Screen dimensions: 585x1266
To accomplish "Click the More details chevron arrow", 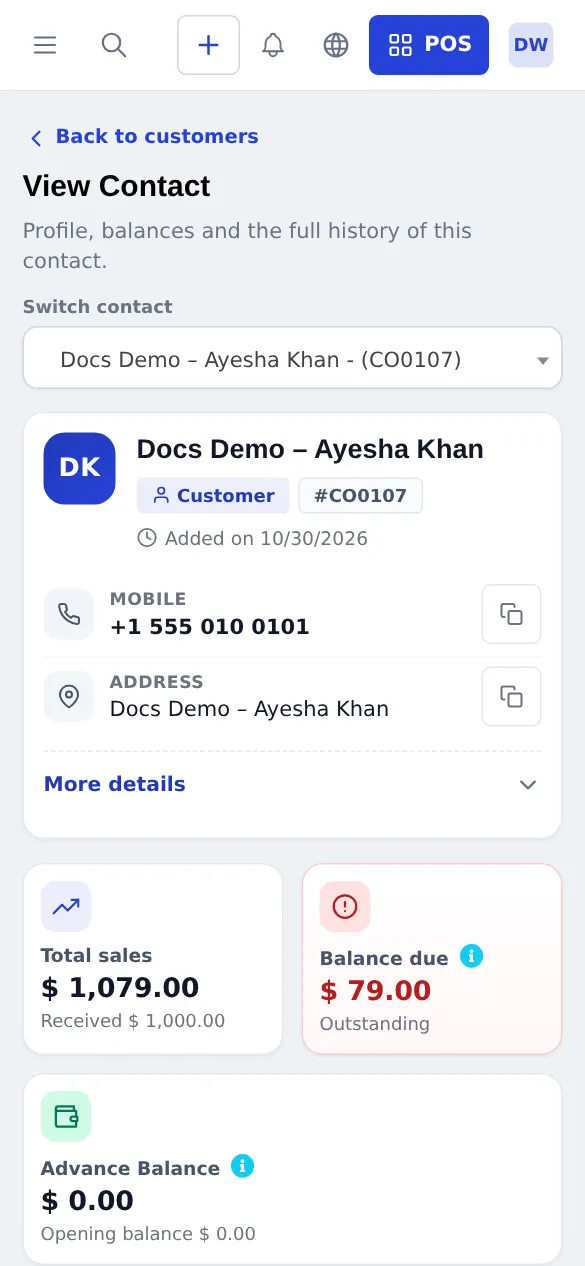I will 528,785.
